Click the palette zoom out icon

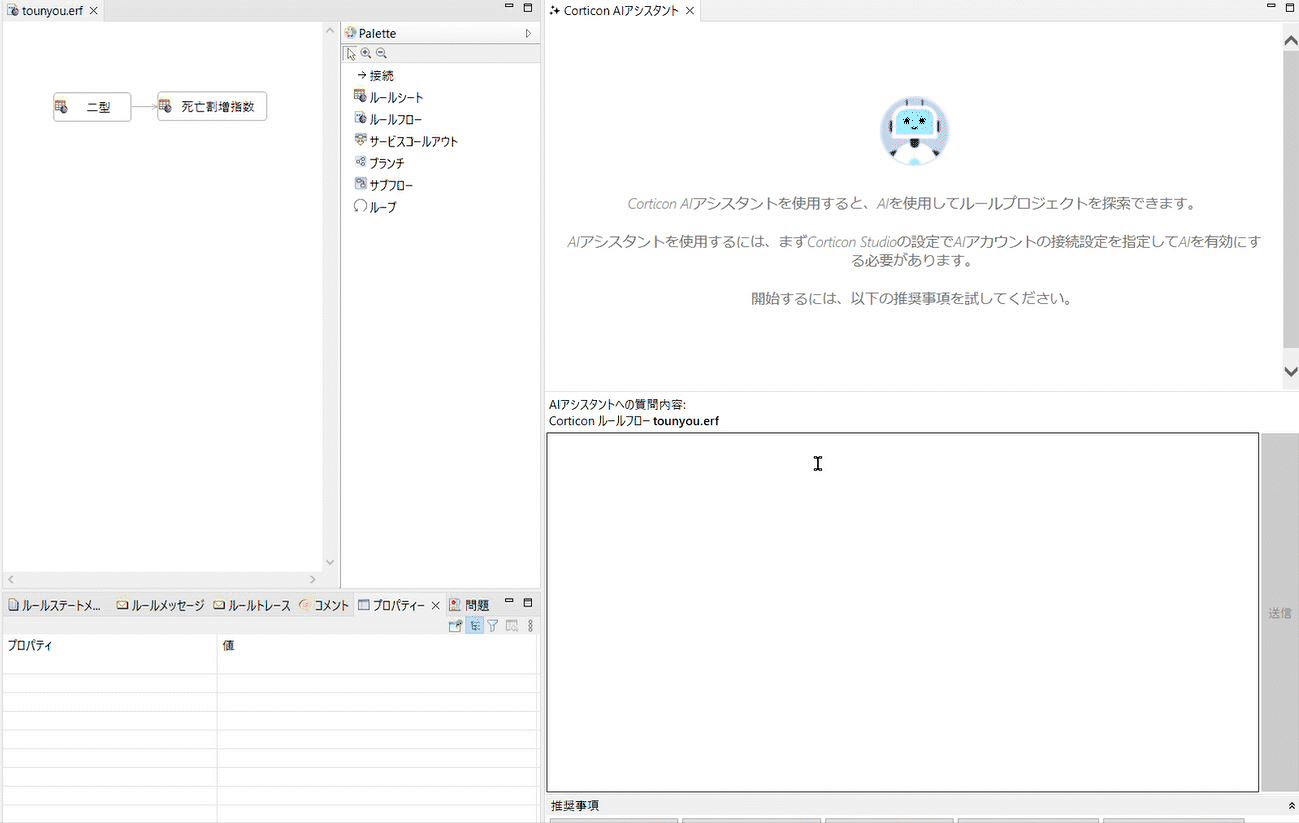[381, 54]
